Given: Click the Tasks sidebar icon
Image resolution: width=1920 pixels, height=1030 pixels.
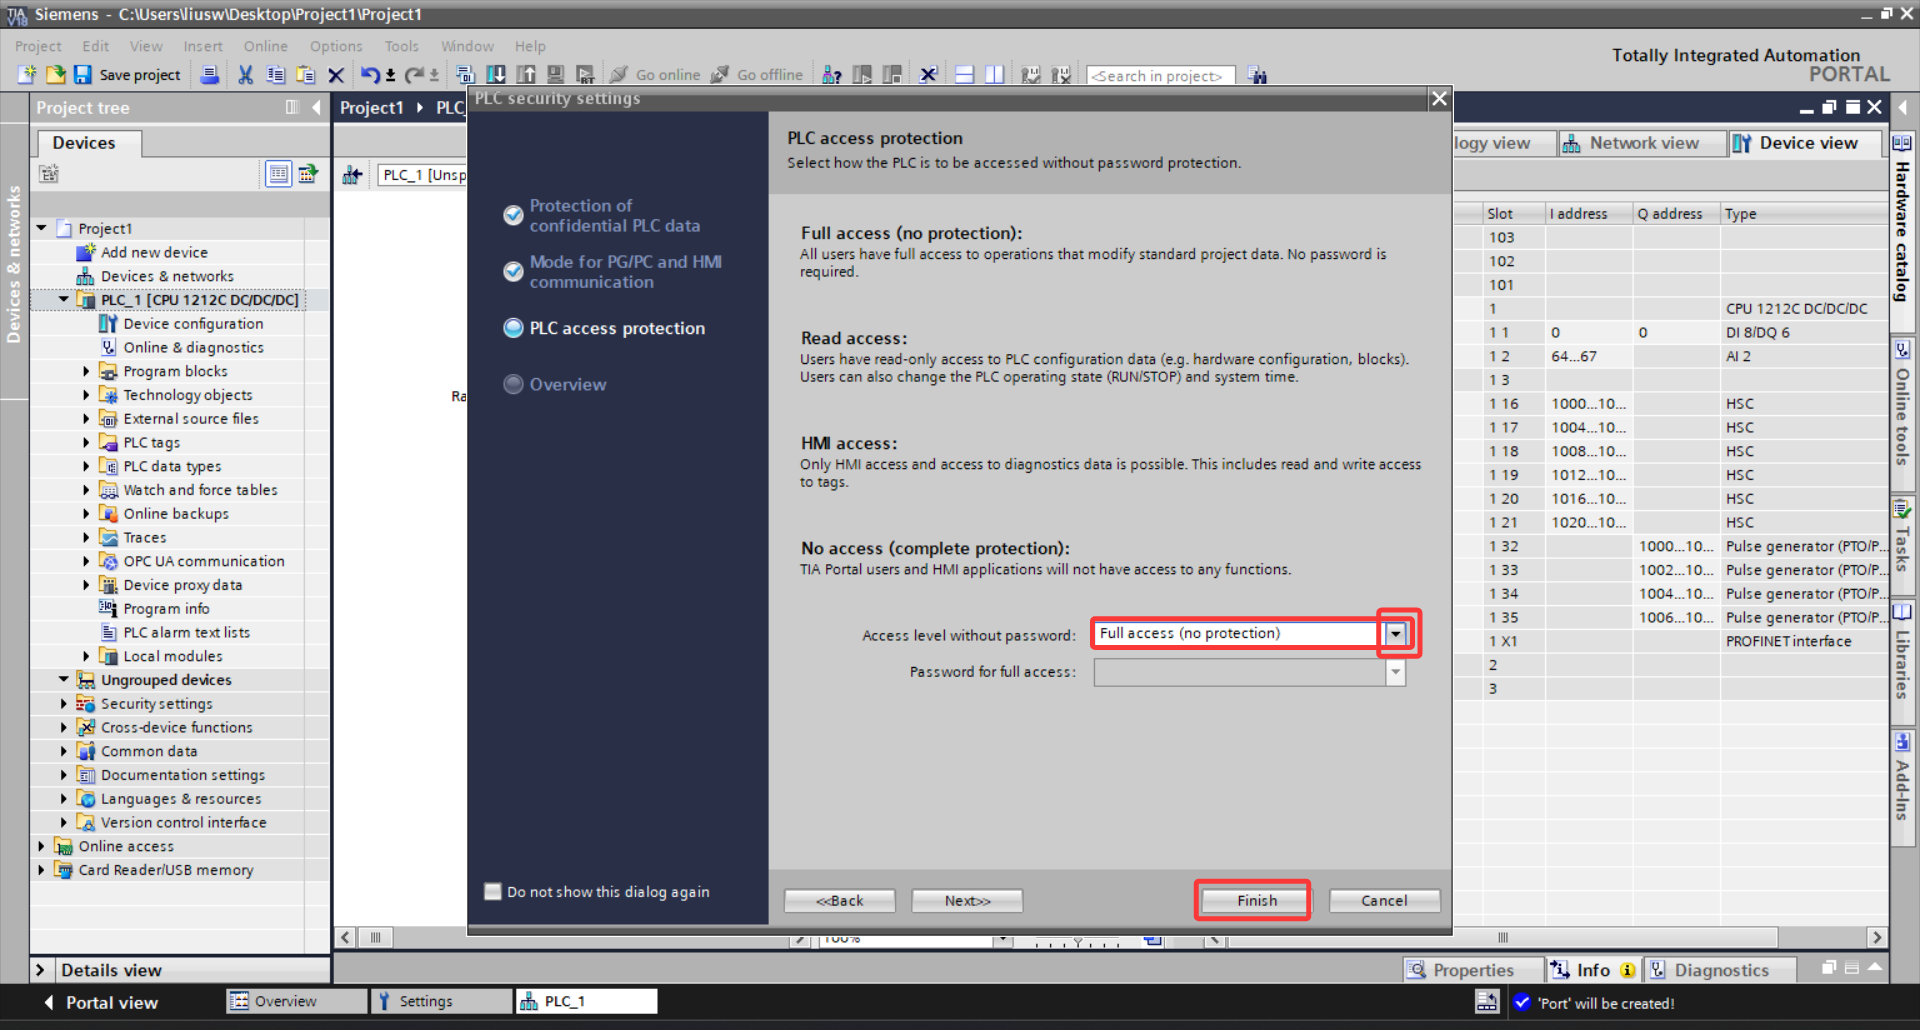Looking at the screenshot, I should point(1902,509).
